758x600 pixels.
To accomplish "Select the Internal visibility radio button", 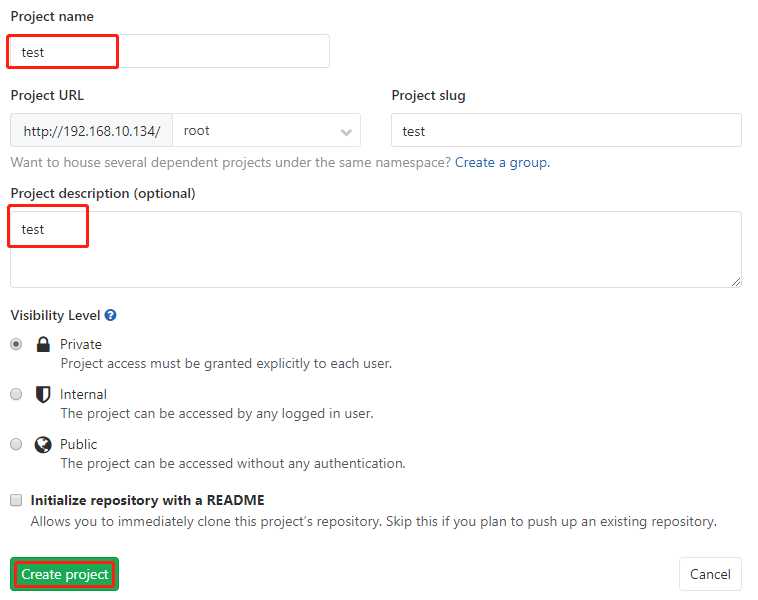I will pos(16,394).
